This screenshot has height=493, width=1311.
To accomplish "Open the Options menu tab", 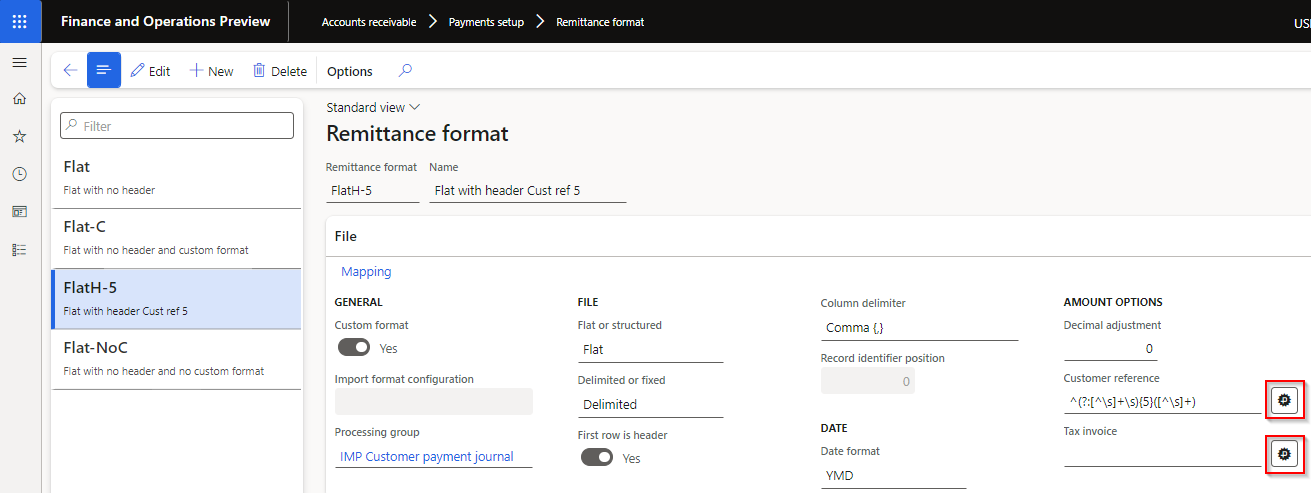I will [x=350, y=71].
